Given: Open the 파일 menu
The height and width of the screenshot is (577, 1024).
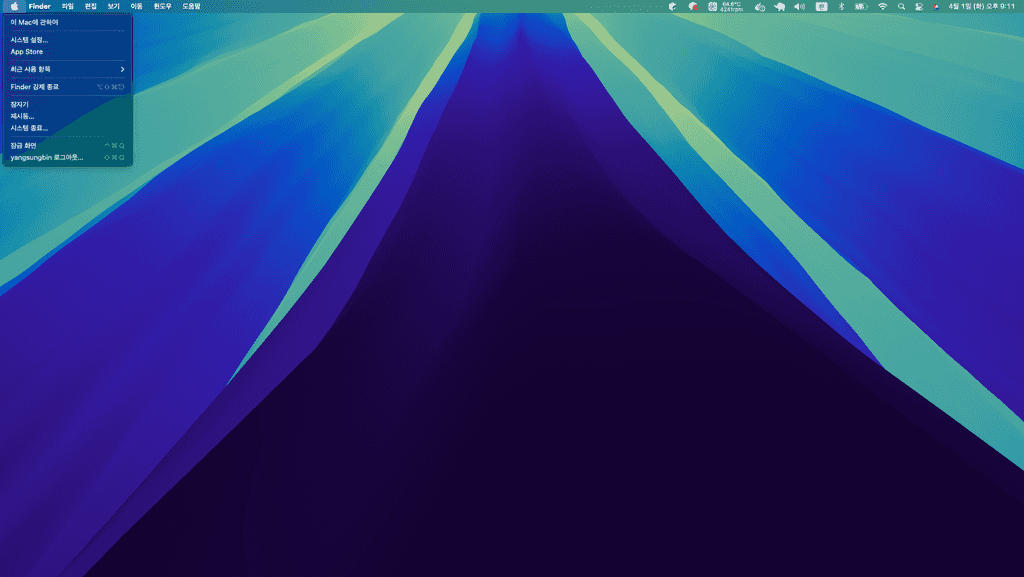Looking at the screenshot, I should click(68, 7).
